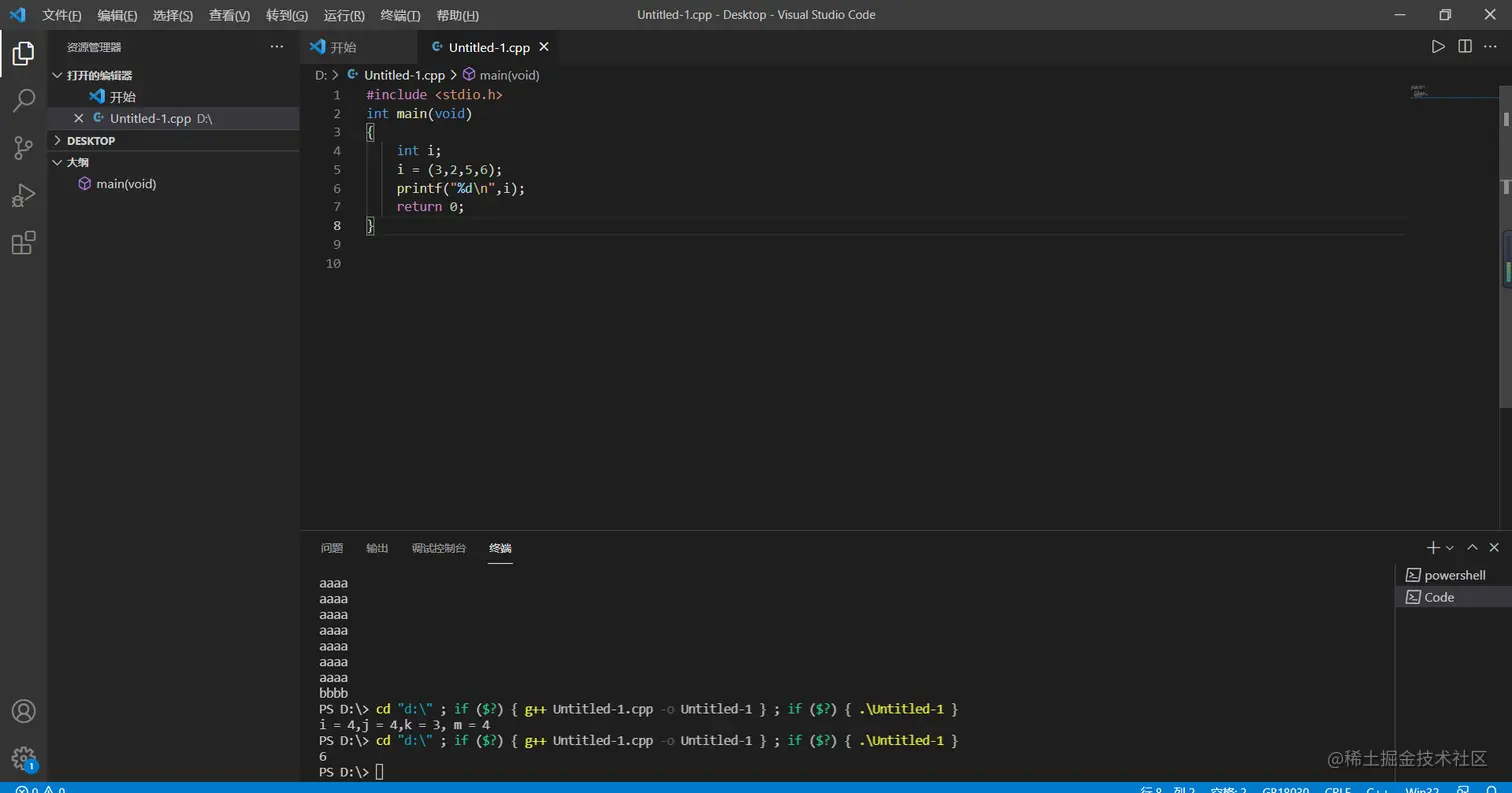Screen dimensions: 1512x793
Task: Click the minimap code preview
Action: (x=1420, y=91)
